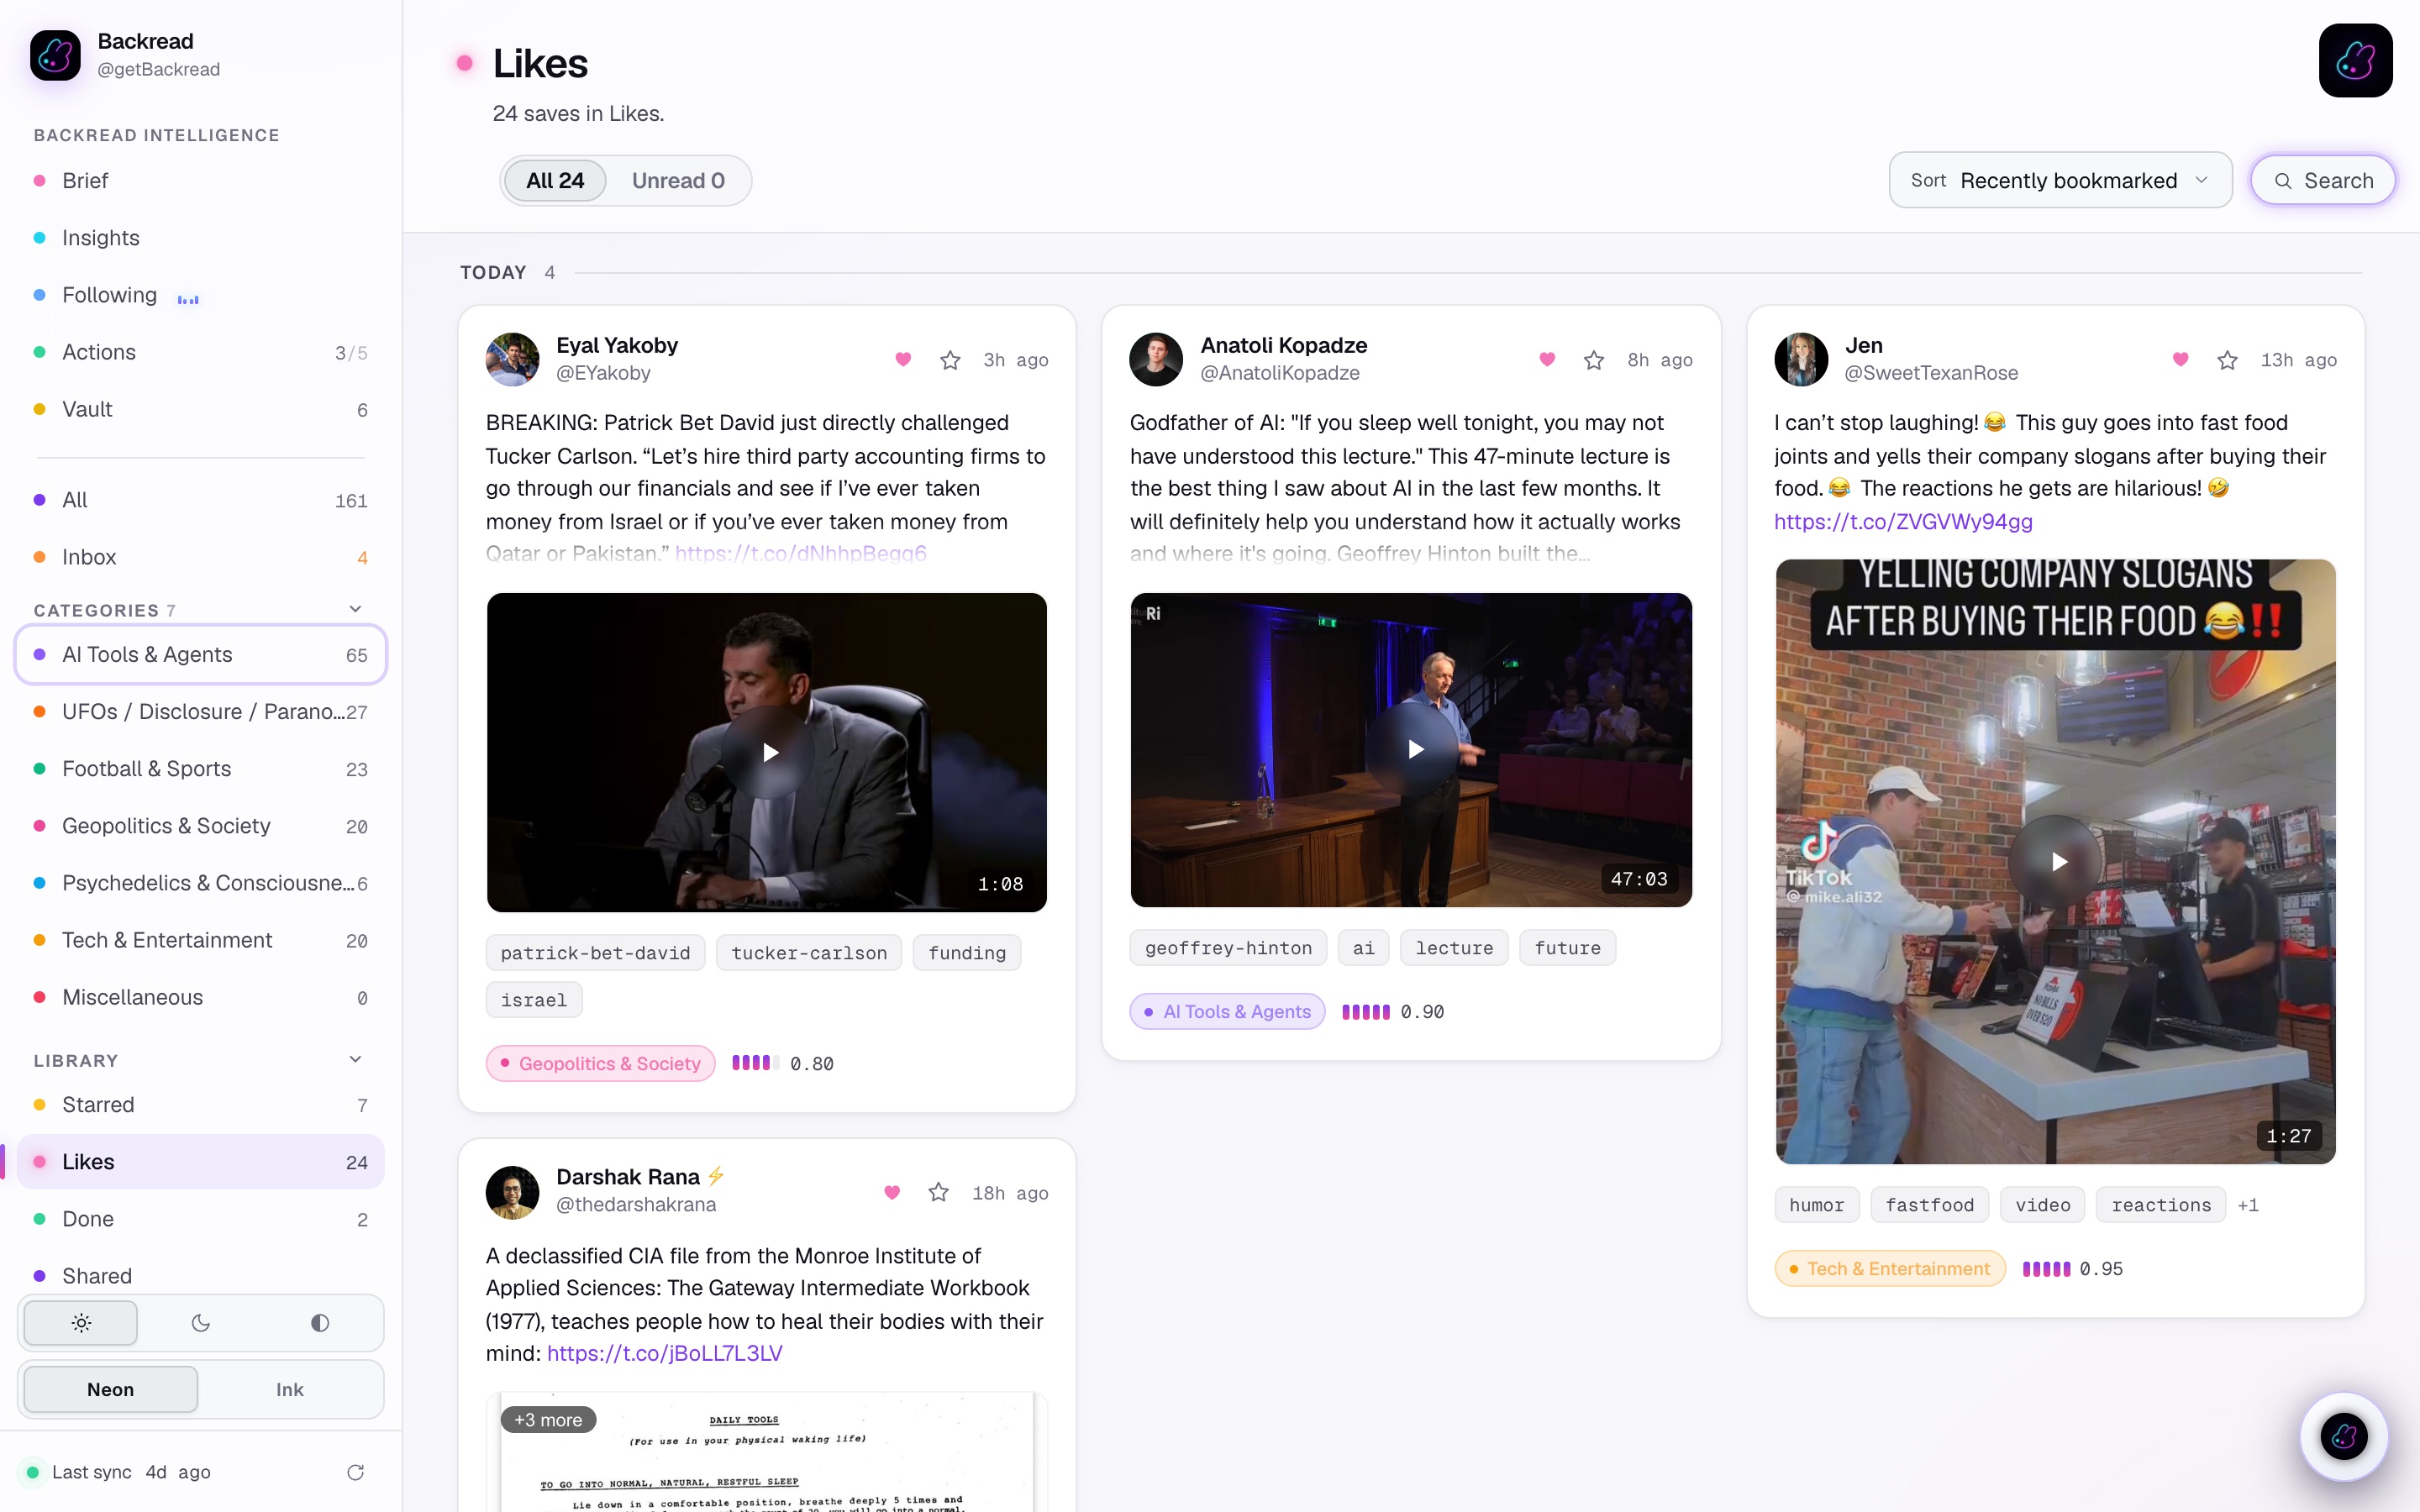Select Miscellaneous category
This screenshot has width=2420, height=1512.
(x=200, y=997)
